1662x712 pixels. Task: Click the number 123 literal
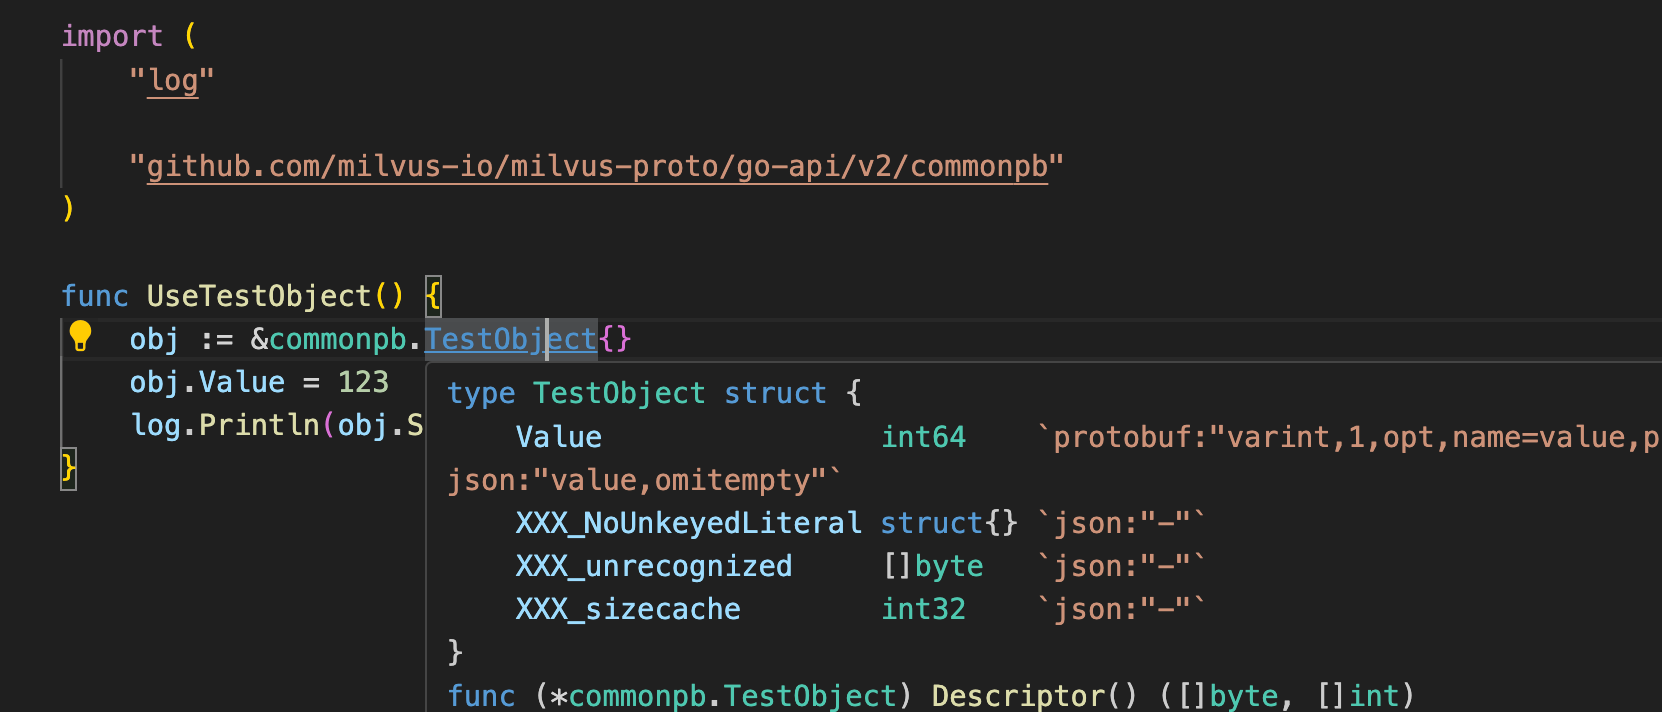pos(363,382)
